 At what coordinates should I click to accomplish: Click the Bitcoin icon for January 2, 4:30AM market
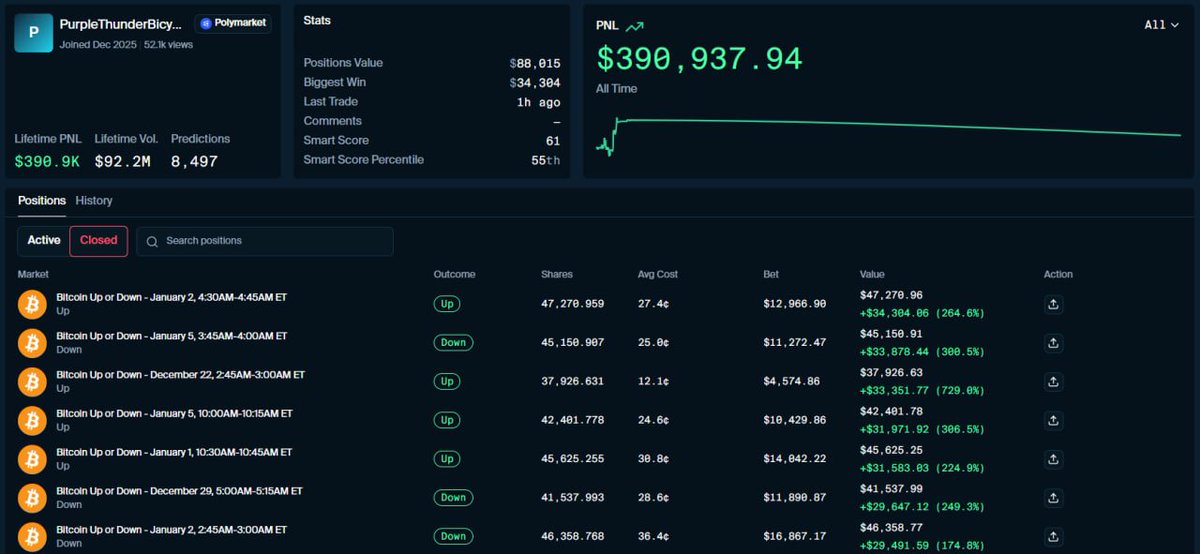pyautogui.click(x=33, y=304)
